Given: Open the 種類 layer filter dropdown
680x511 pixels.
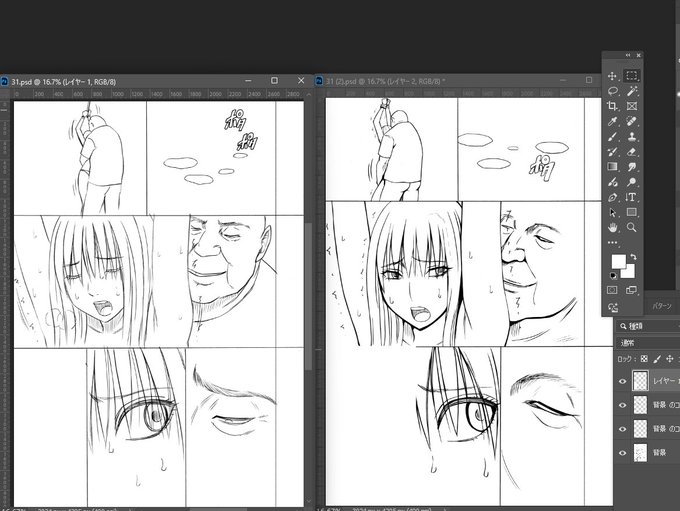Looking at the screenshot, I should tap(647, 326).
